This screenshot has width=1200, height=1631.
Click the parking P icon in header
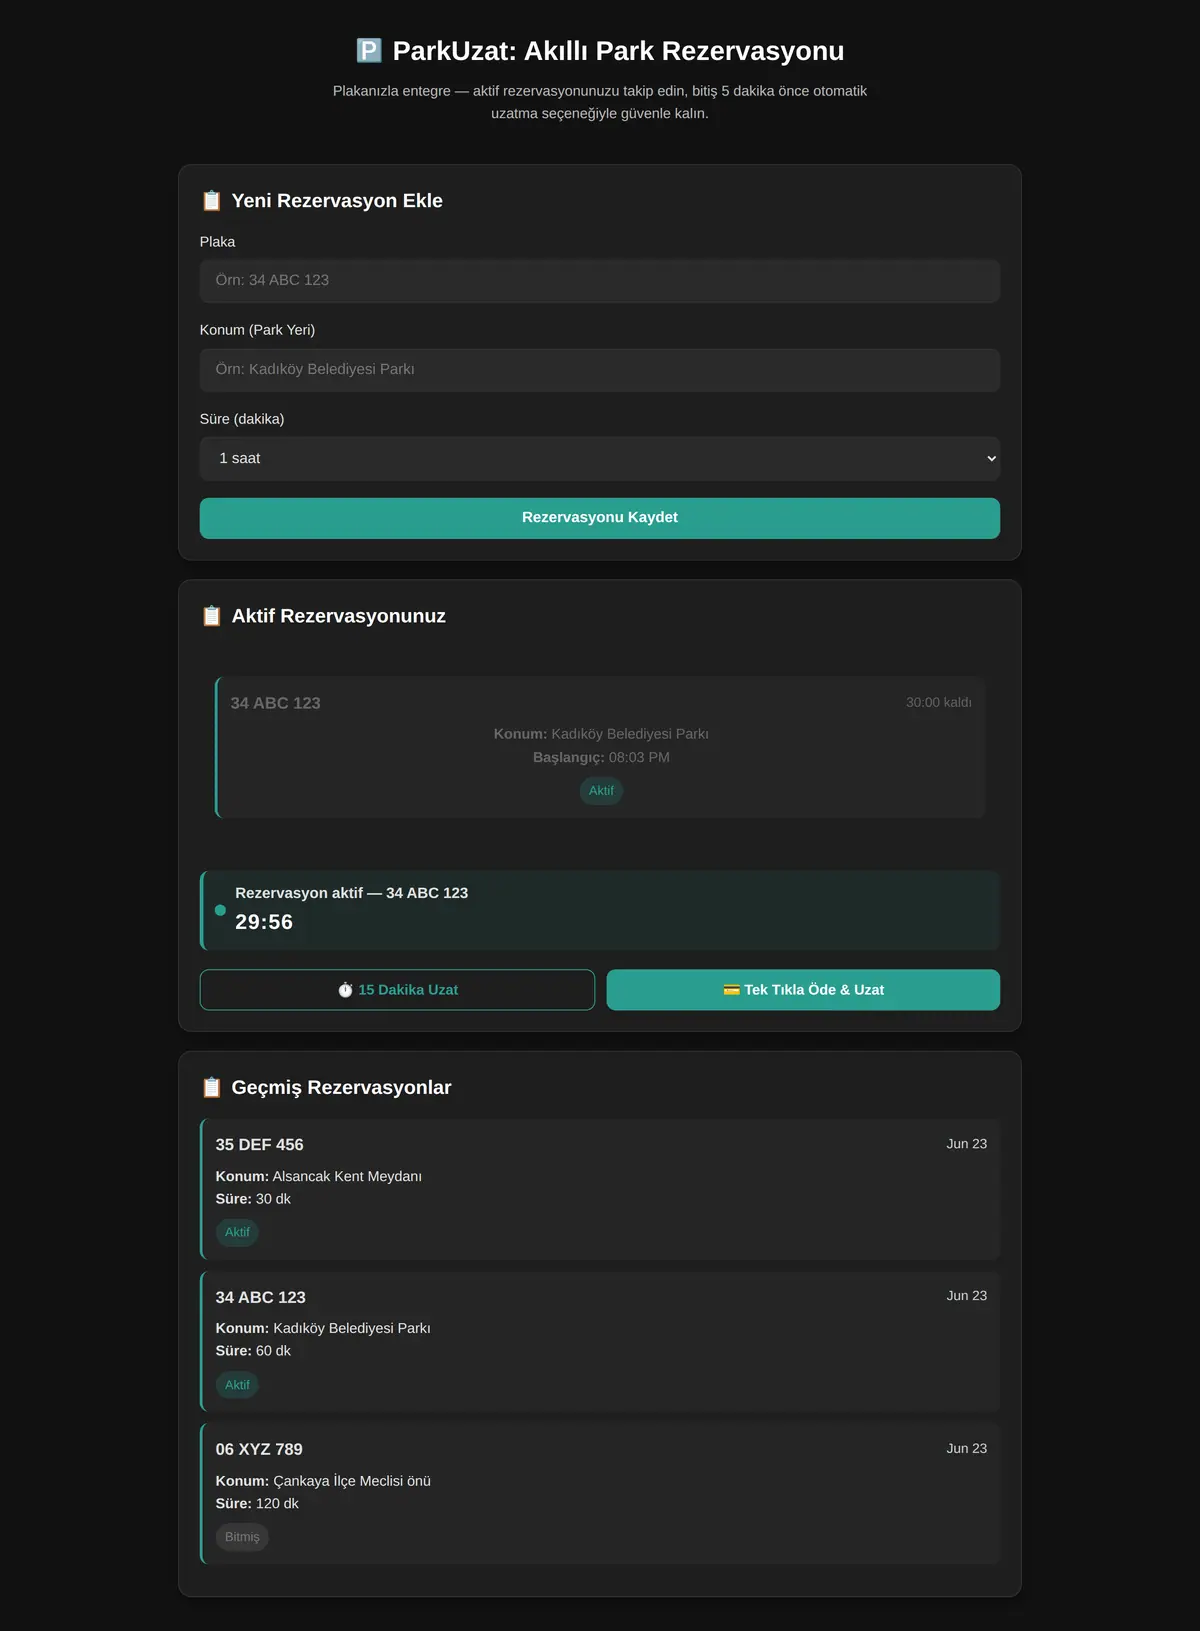coord(369,51)
